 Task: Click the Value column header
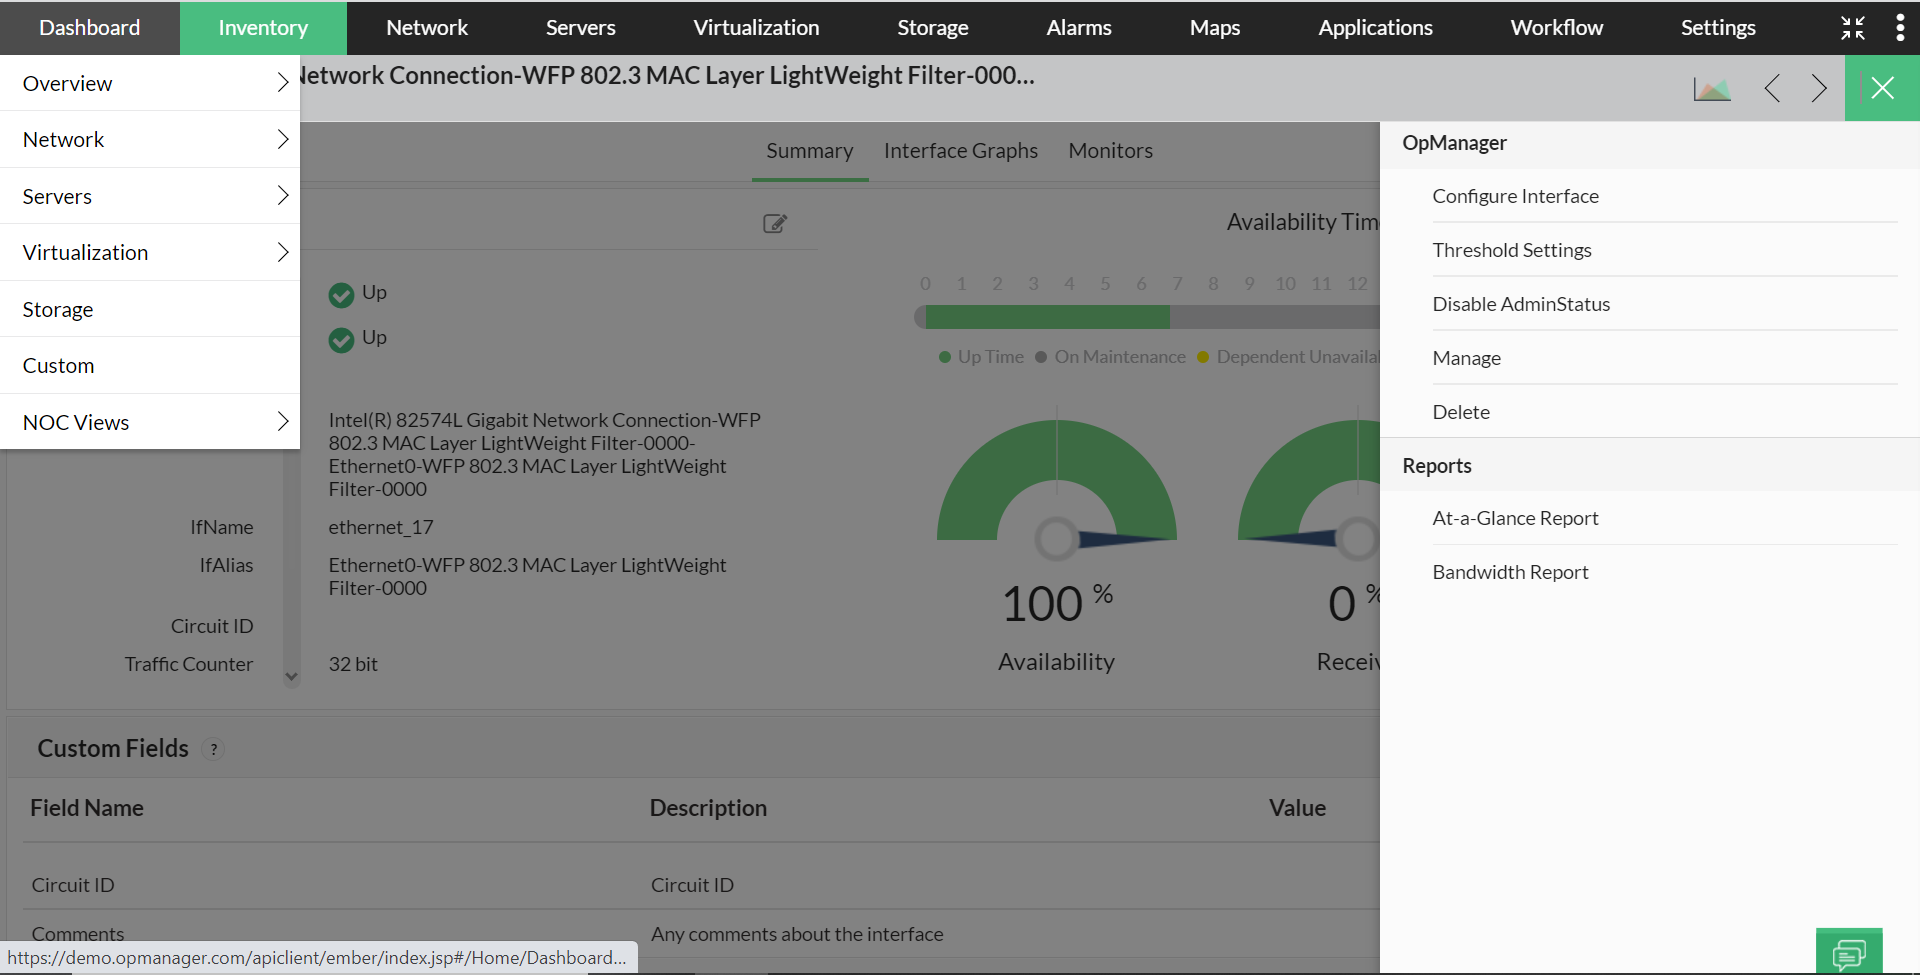(1297, 808)
